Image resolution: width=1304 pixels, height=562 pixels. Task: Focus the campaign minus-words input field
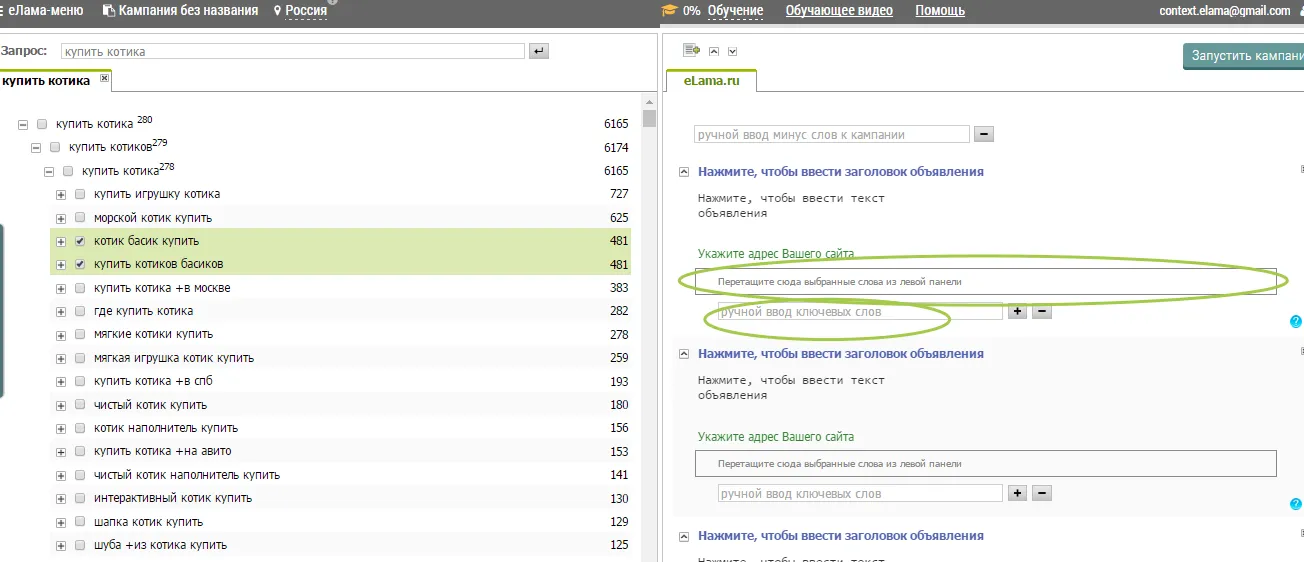point(832,134)
